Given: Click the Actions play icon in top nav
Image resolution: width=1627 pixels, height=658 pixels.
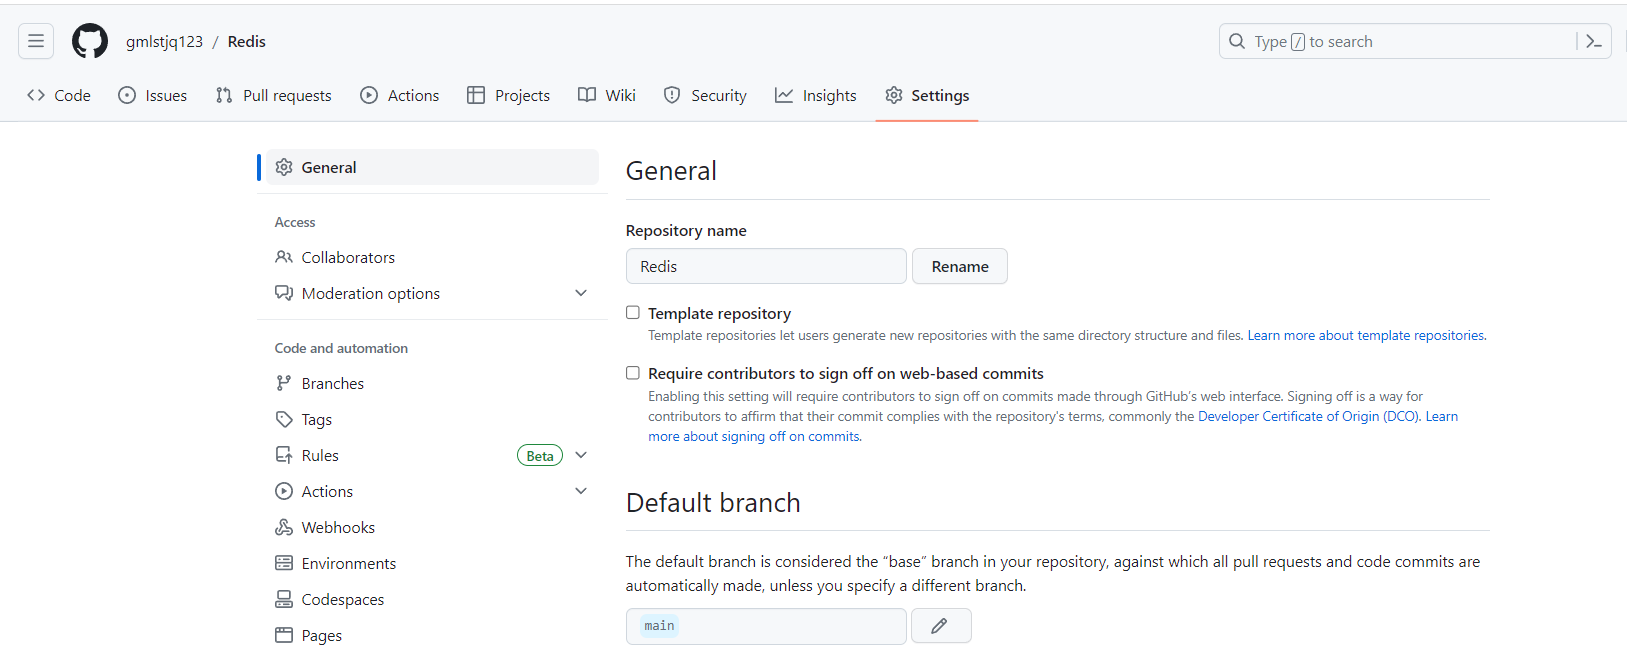Looking at the screenshot, I should tap(369, 95).
